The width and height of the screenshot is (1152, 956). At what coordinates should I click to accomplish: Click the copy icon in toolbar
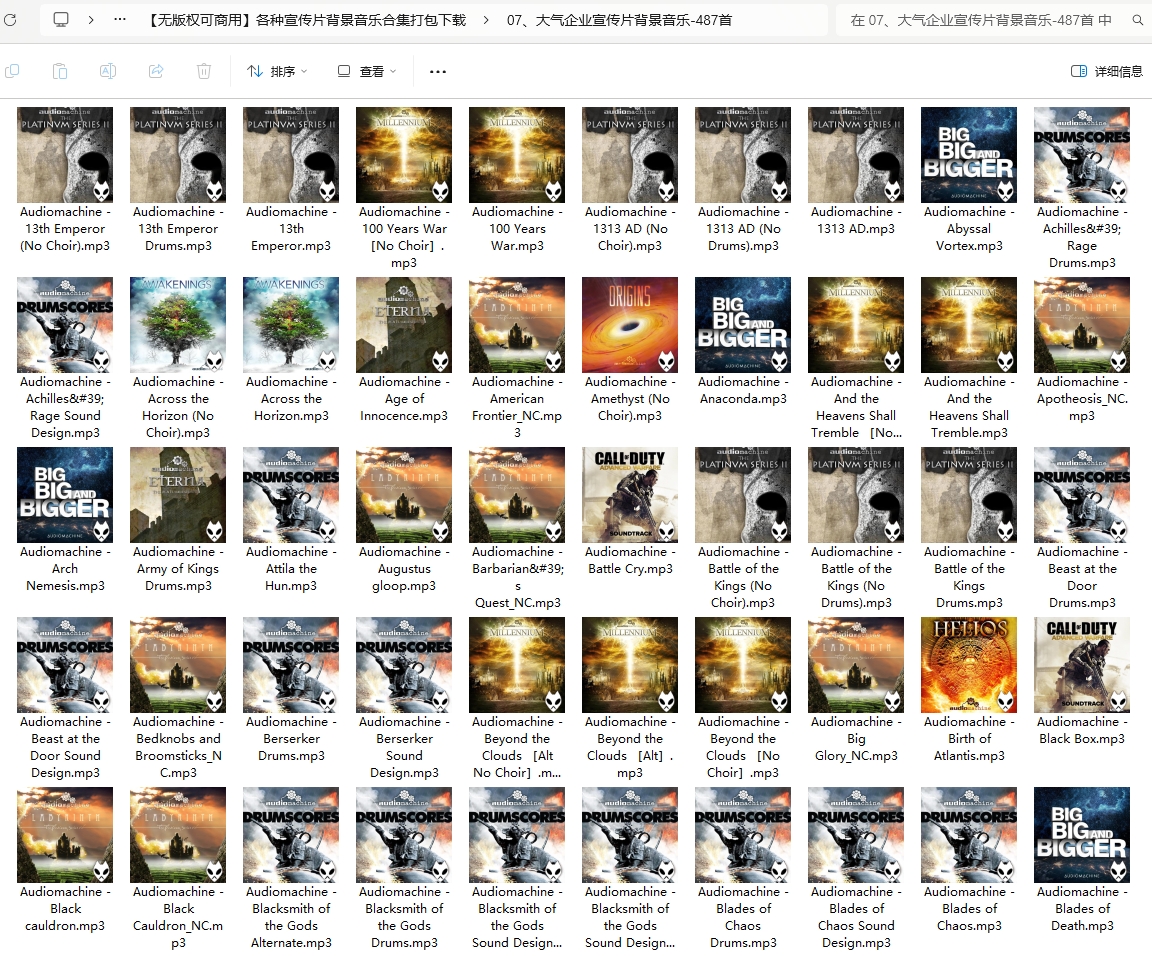point(13,71)
